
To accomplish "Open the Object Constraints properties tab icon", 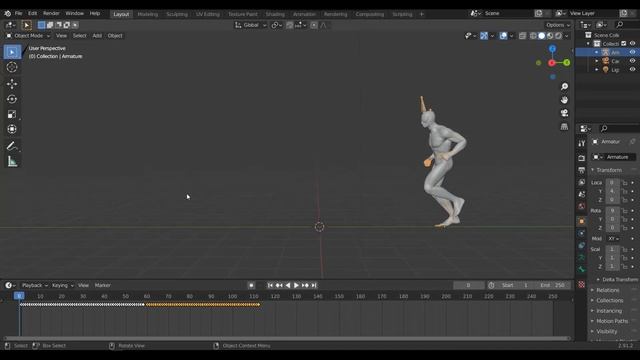I will pos(582,246).
